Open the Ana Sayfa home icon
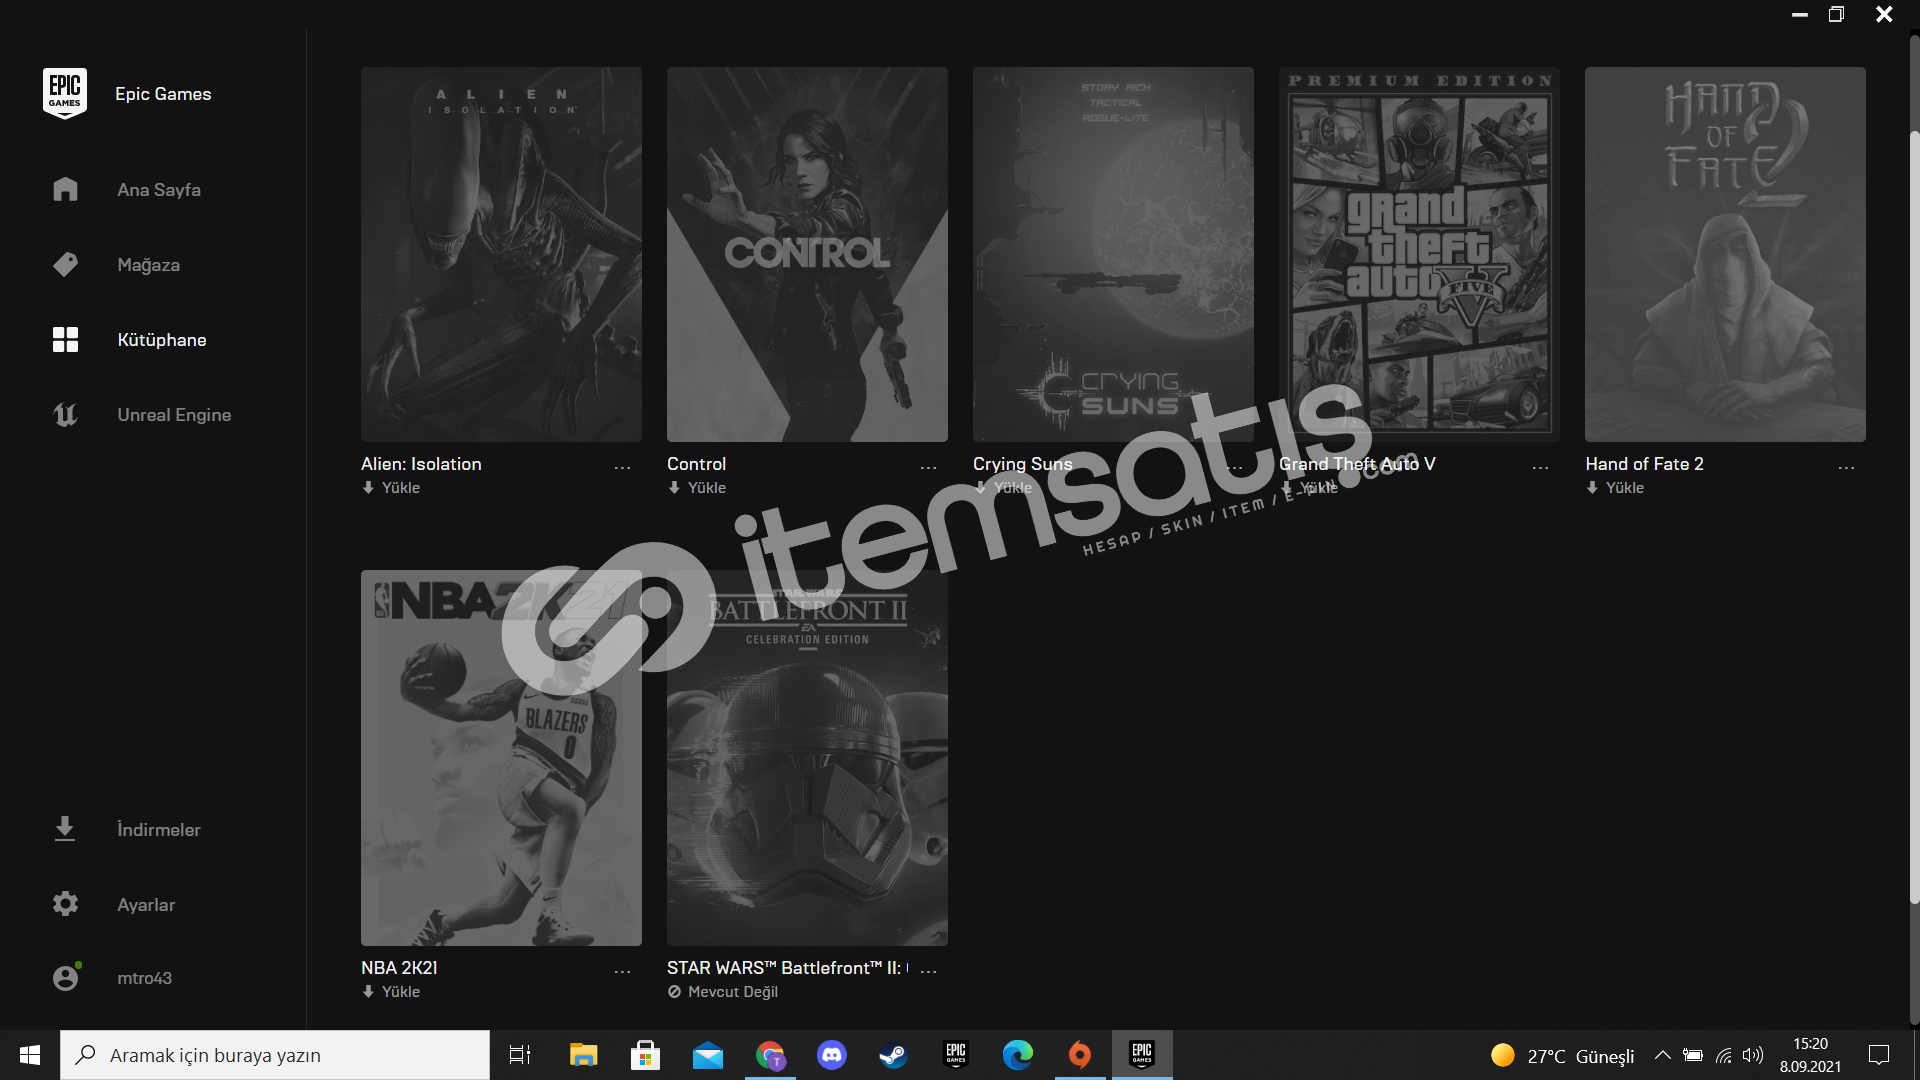The width and height of the screenshot is (1920, 1080). point(65,189)
